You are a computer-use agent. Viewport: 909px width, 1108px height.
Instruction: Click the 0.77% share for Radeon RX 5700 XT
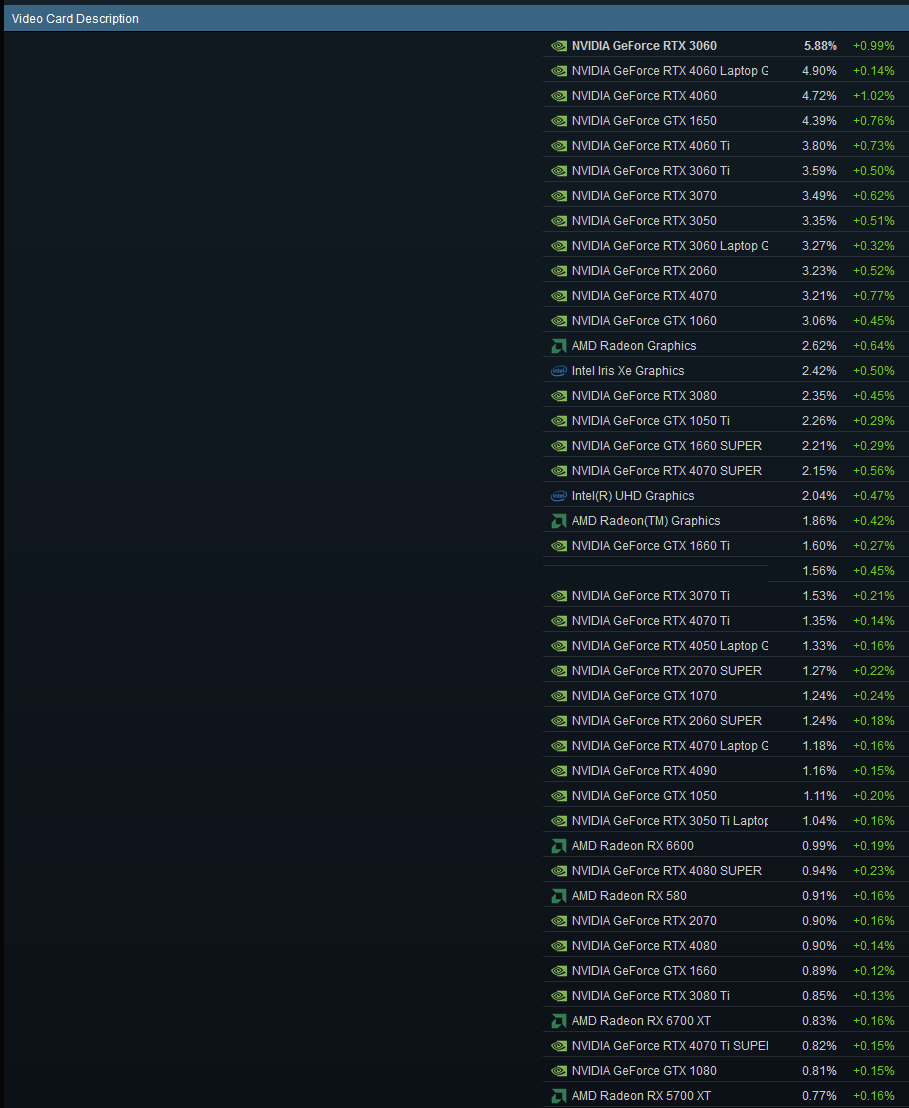coord(819,1096)
